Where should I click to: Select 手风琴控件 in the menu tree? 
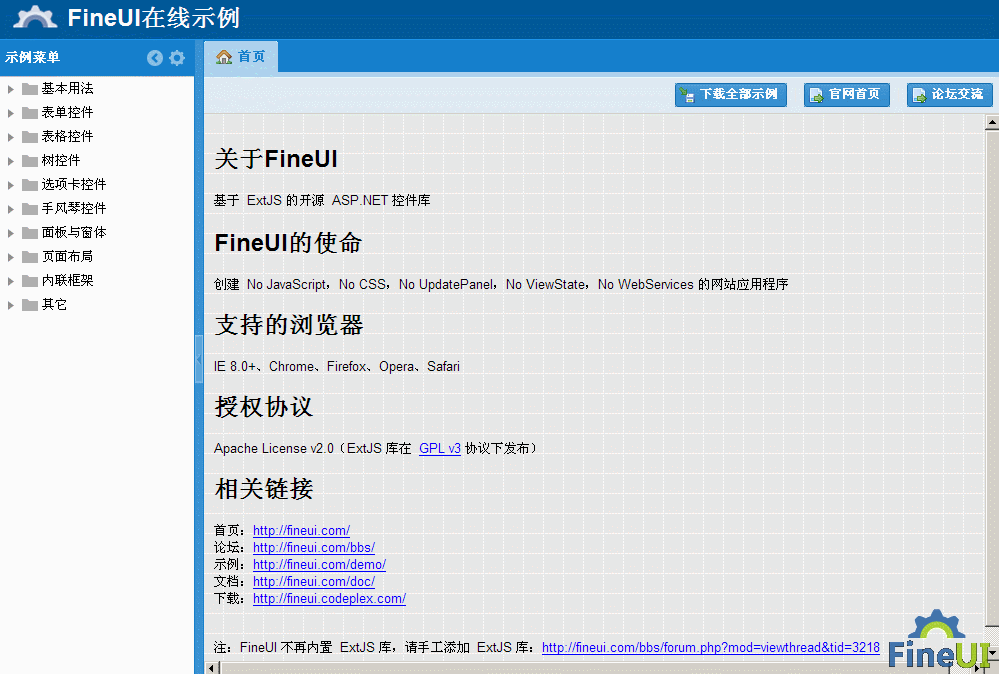pyautogui.click(x=74, y=208)
